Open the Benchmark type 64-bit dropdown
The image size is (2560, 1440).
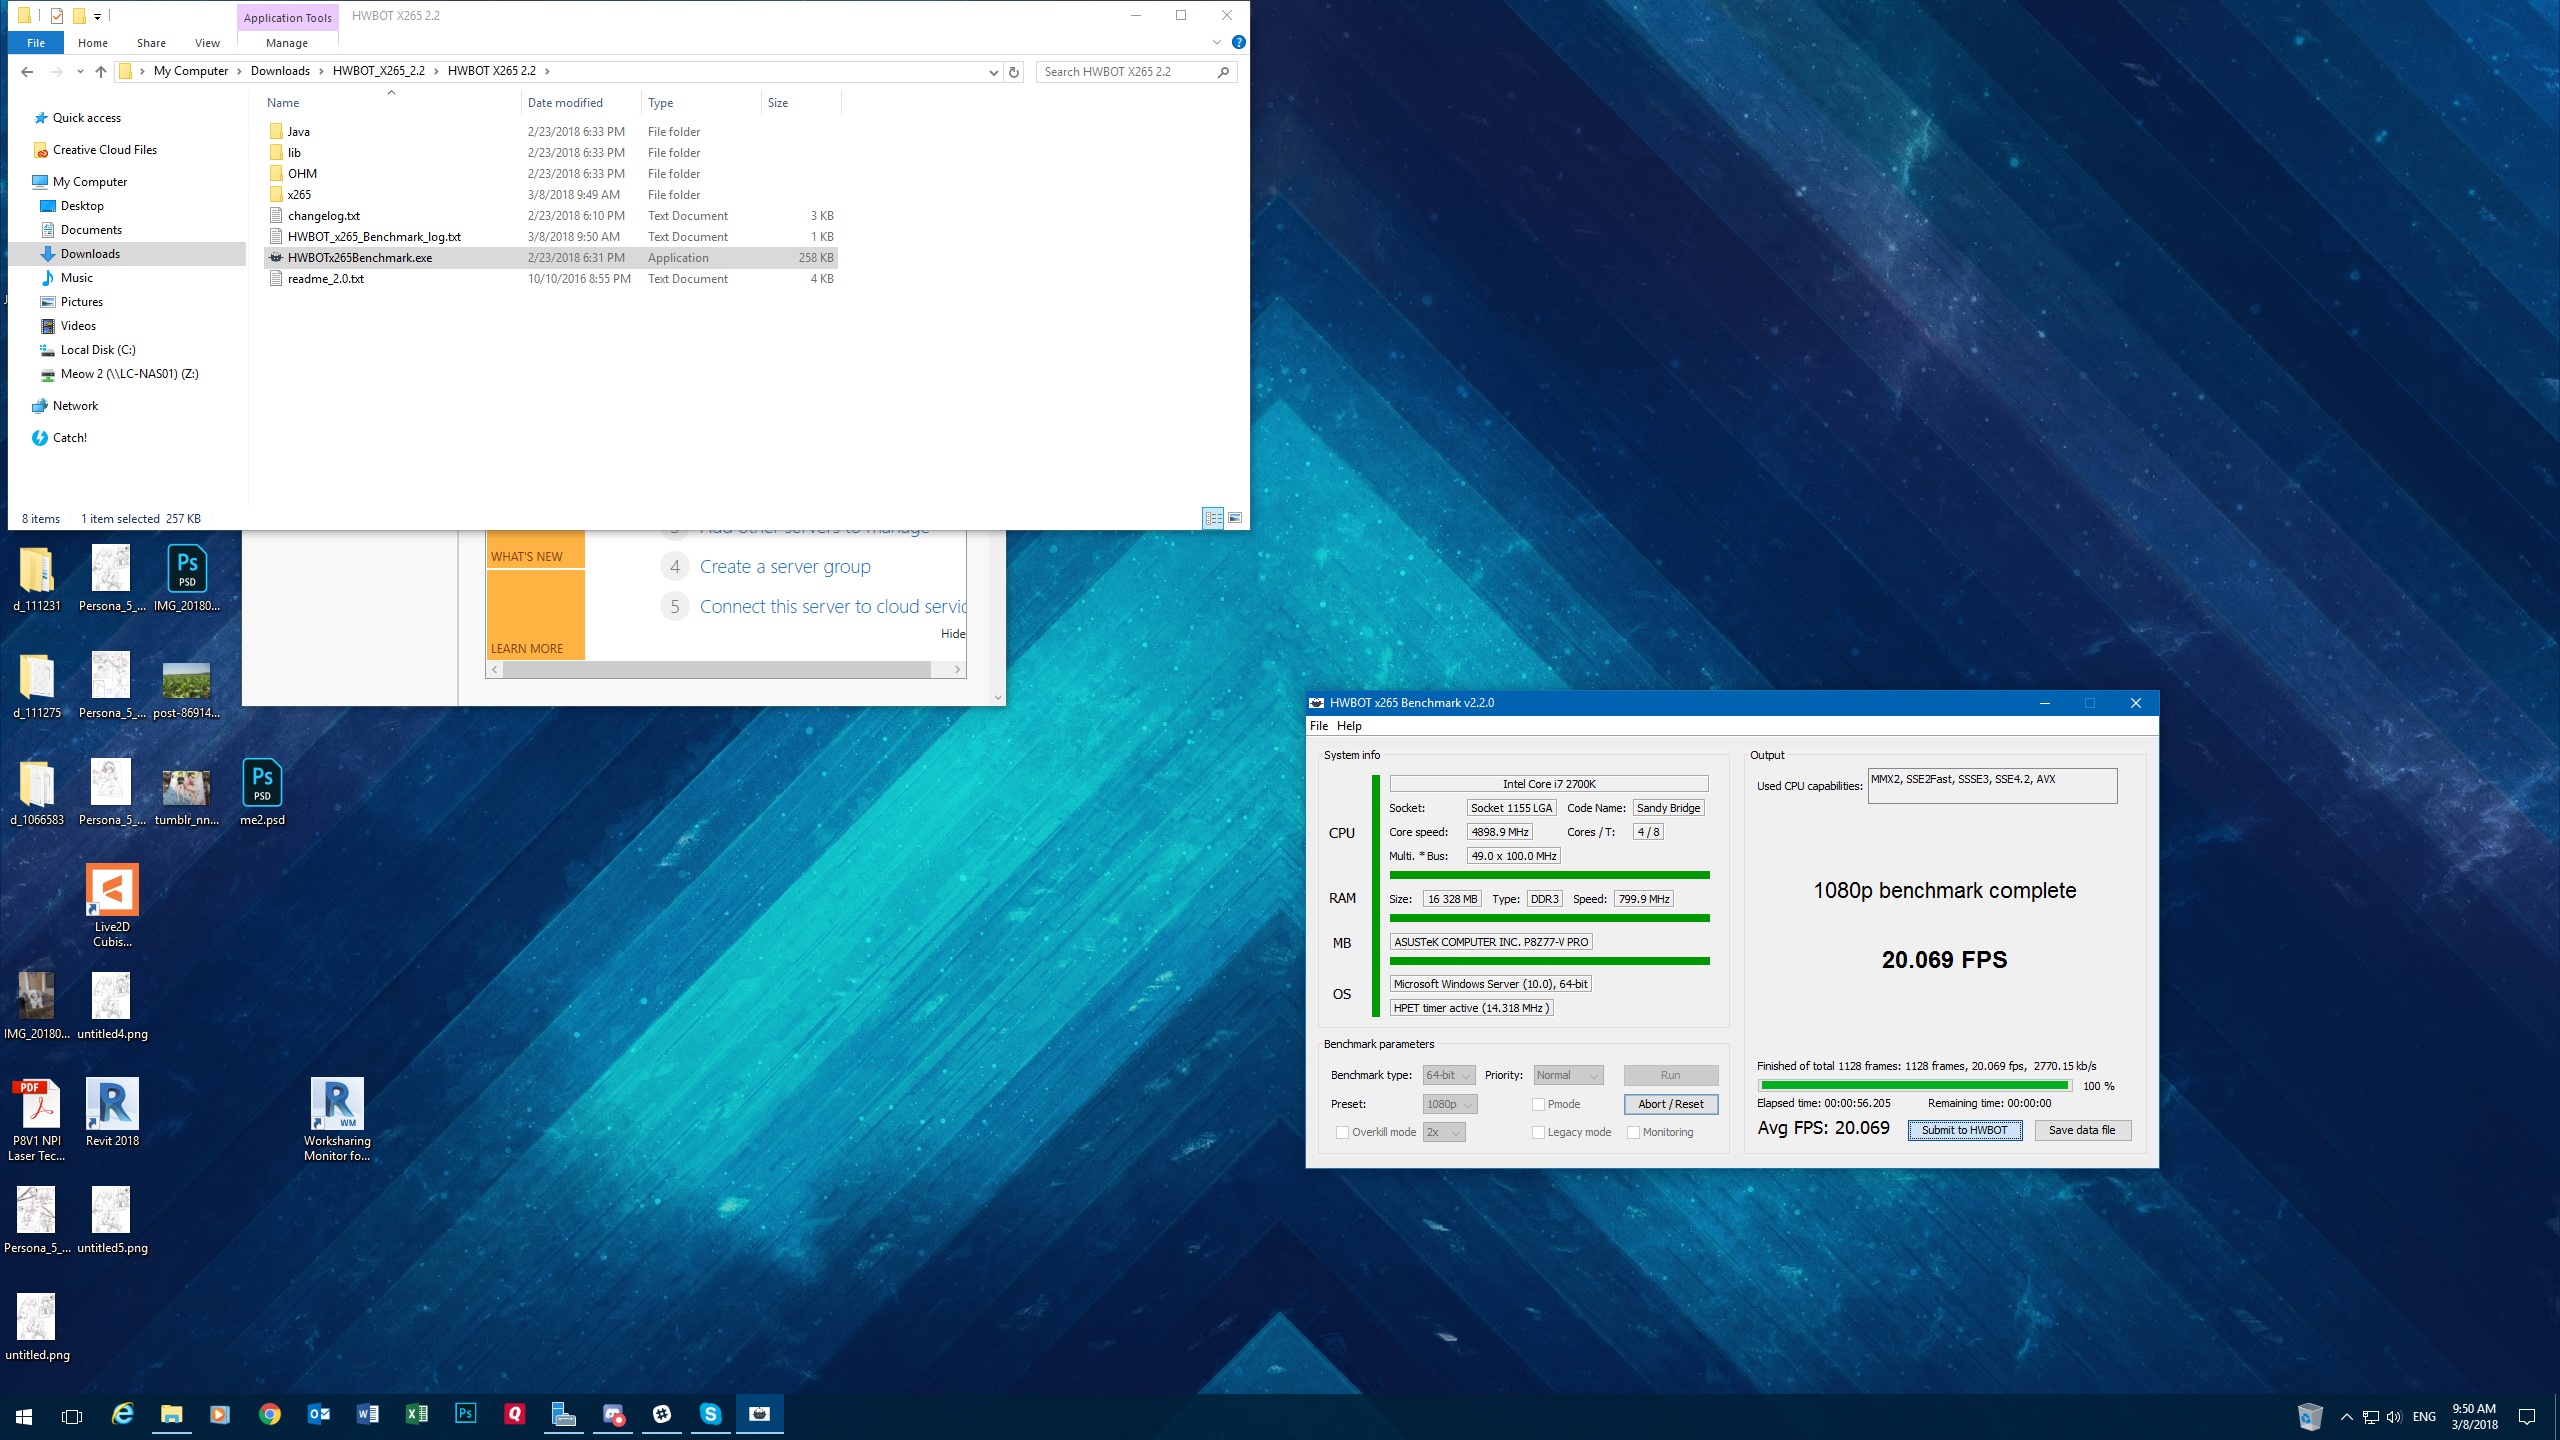(1449, 1075)
